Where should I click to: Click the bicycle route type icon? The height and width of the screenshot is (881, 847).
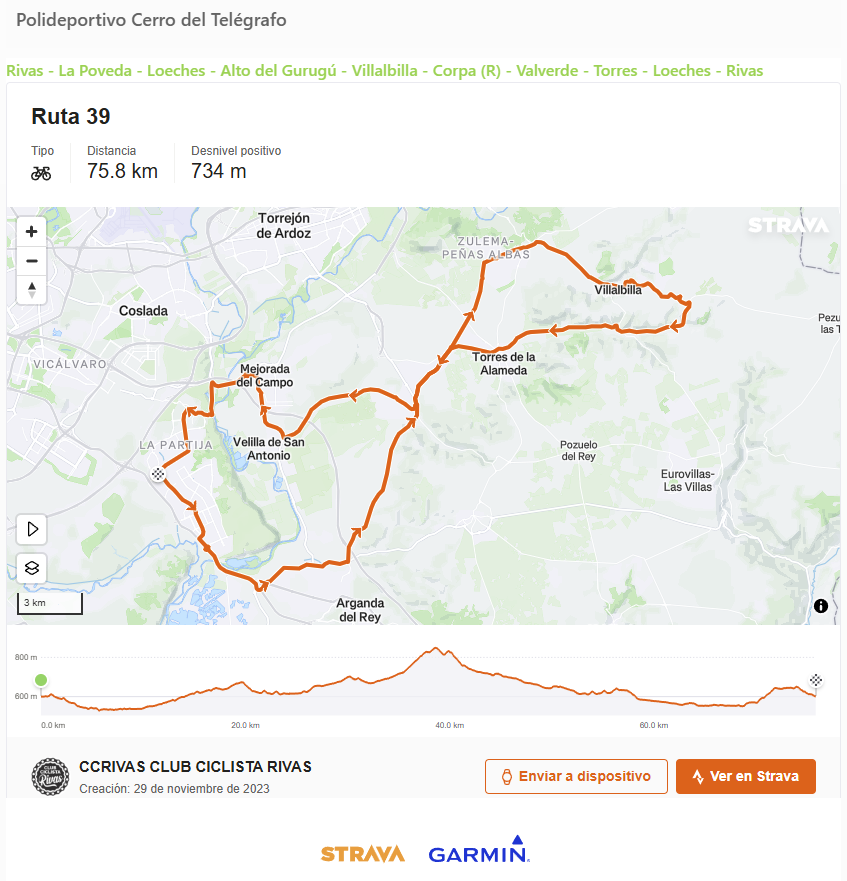(x=41, y=172)
